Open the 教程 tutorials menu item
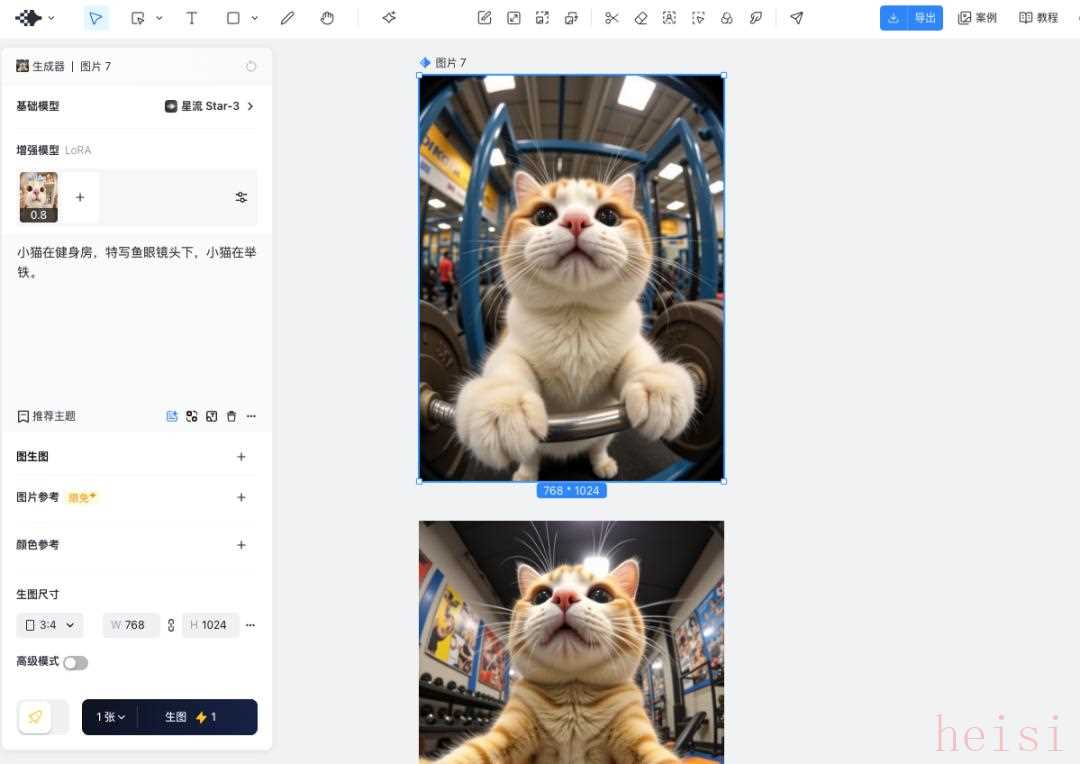 pos(1038,18)
